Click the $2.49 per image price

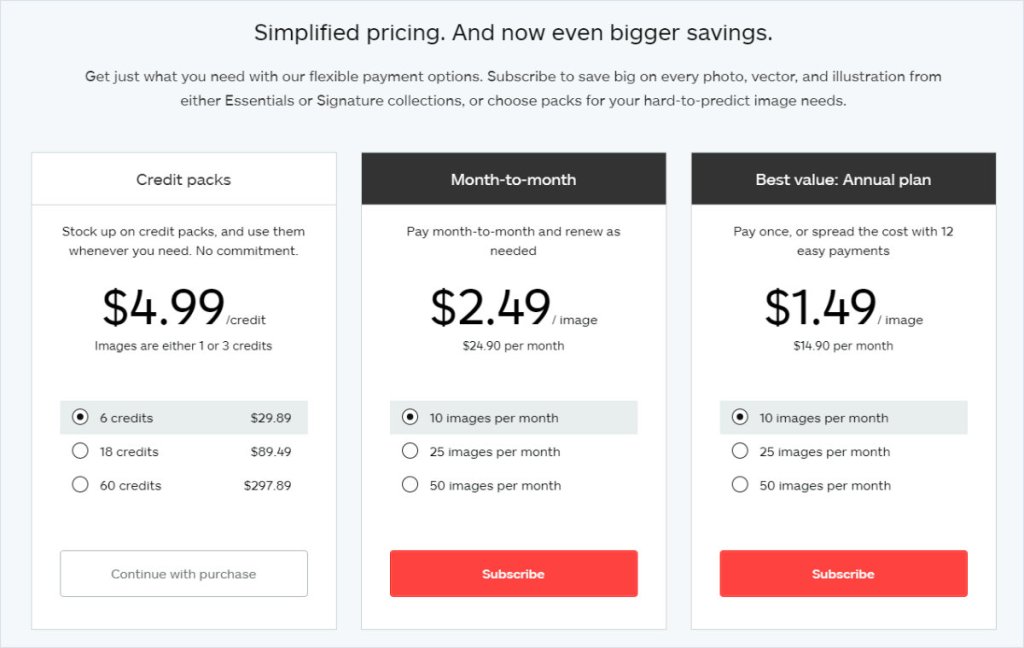point(491,307)
